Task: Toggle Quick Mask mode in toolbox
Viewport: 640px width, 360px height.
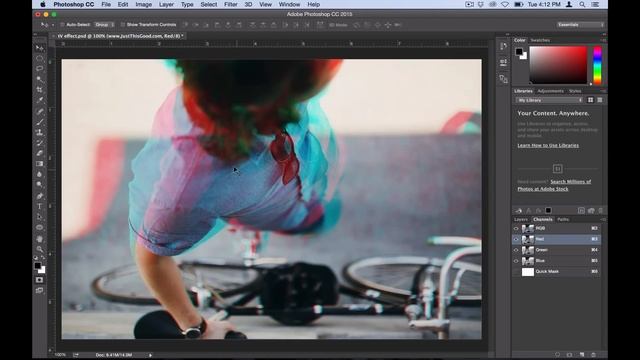Action: [x=40, y=280]
